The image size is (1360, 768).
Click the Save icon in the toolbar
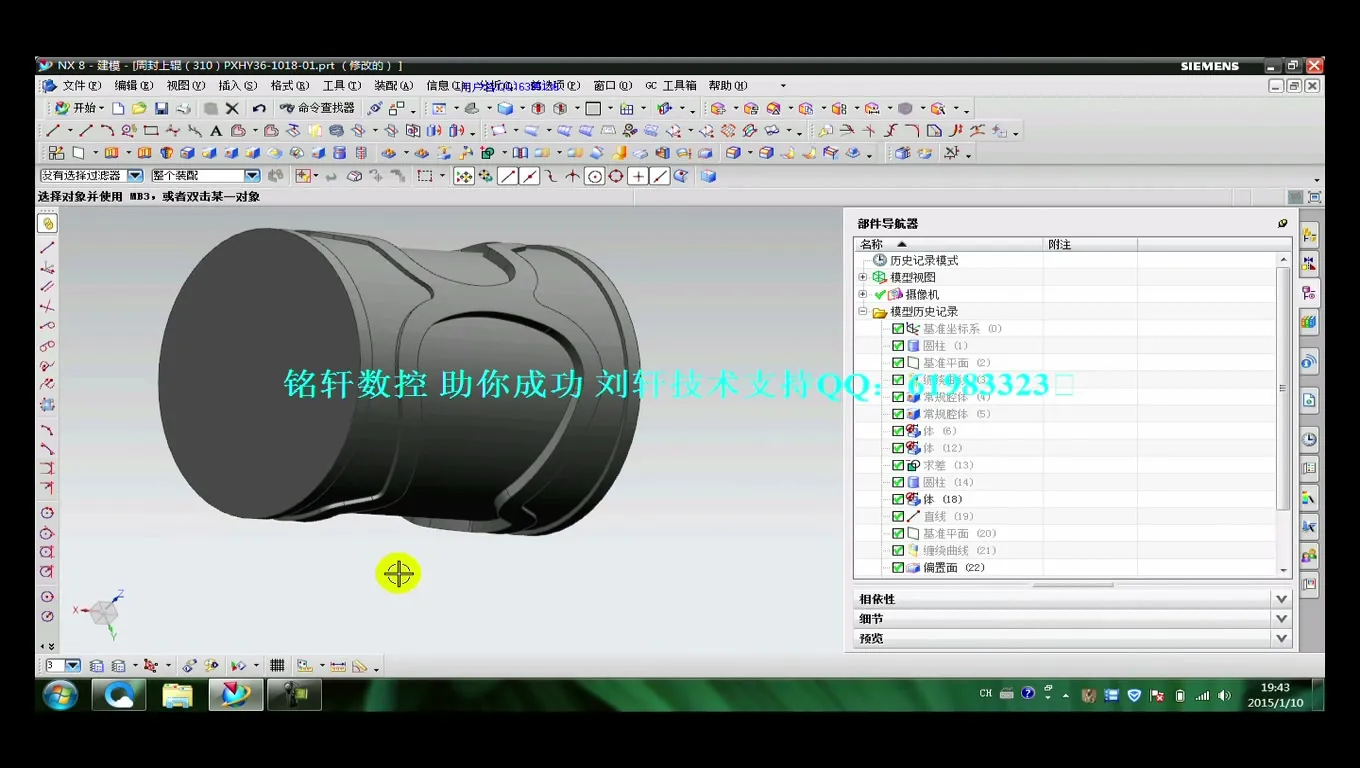(161, 108)
